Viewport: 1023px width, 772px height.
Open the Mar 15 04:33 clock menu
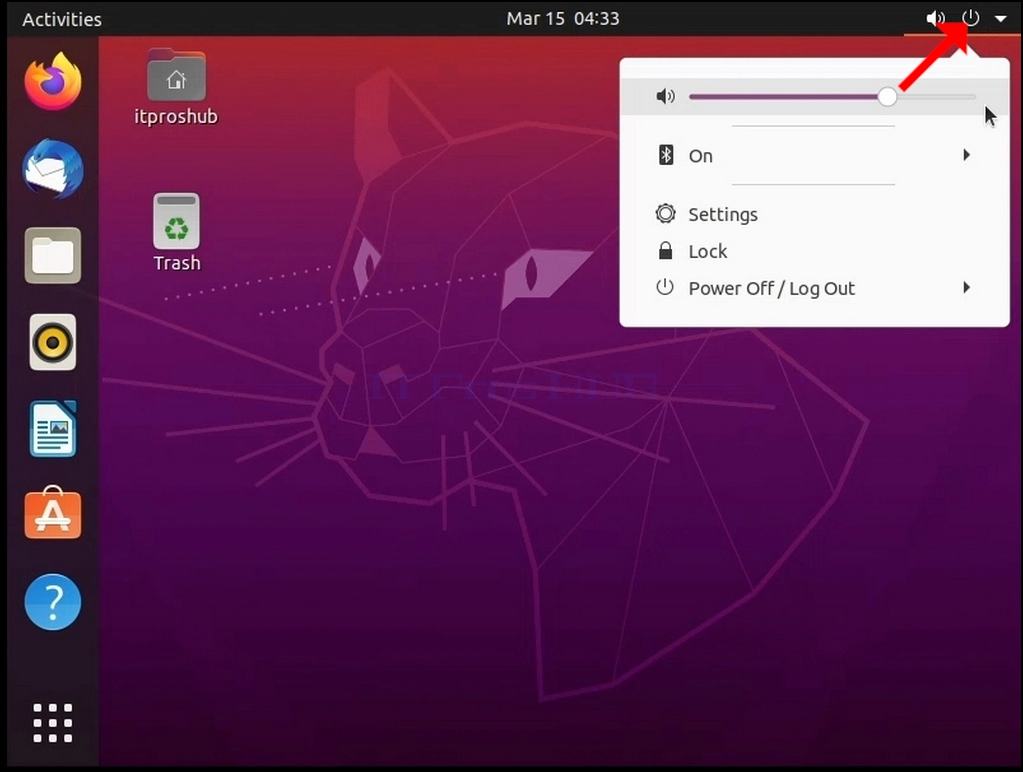pyautogui.click(x=563, y=18)
